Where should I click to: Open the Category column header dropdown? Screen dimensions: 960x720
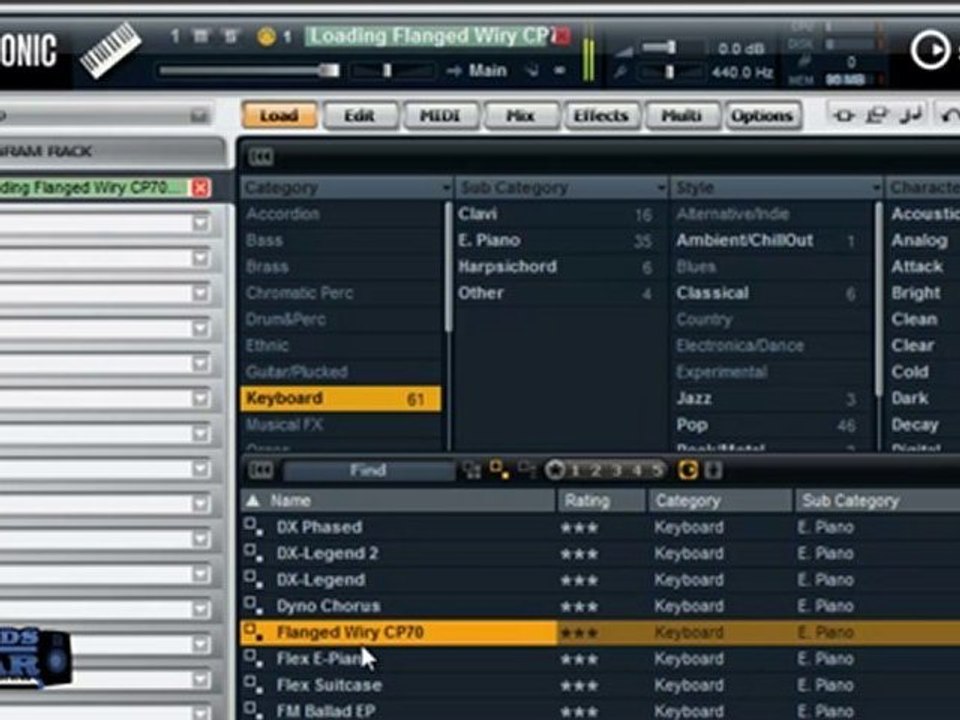coord(446,188)
